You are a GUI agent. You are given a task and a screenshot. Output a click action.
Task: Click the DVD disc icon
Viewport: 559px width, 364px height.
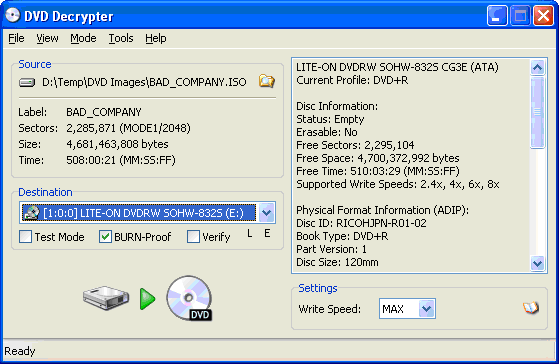click(x=189, y=298)
